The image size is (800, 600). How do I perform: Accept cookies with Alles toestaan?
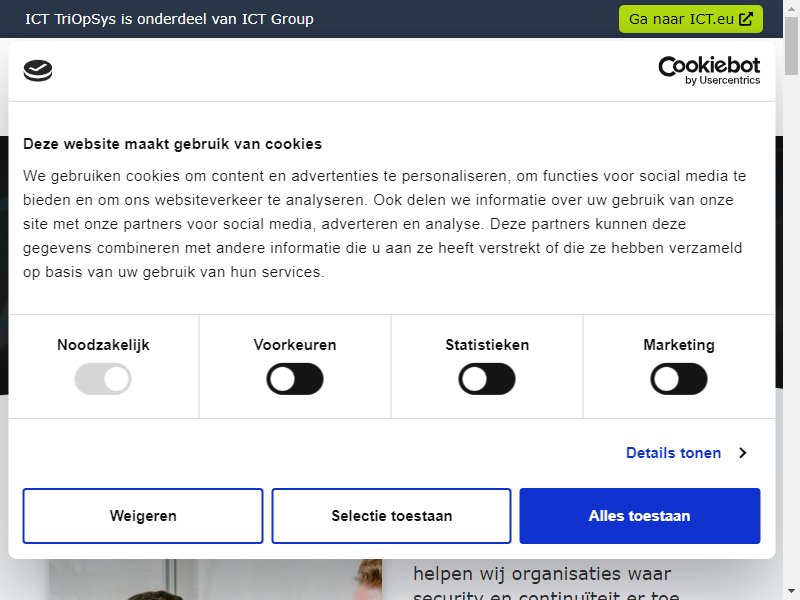pos(640,516)
